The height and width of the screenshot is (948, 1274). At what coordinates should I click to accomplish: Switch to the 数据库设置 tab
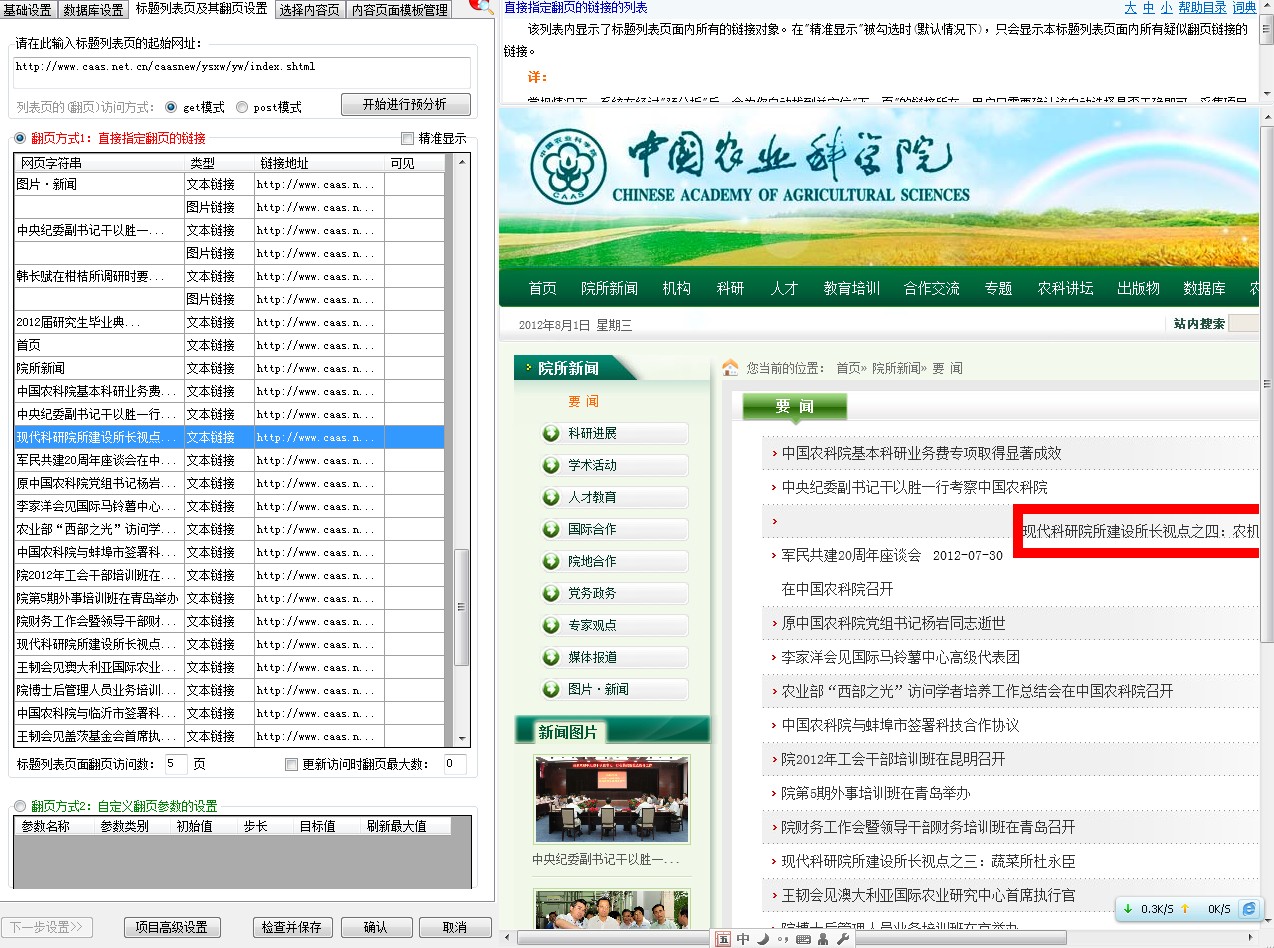pos(93,10)
